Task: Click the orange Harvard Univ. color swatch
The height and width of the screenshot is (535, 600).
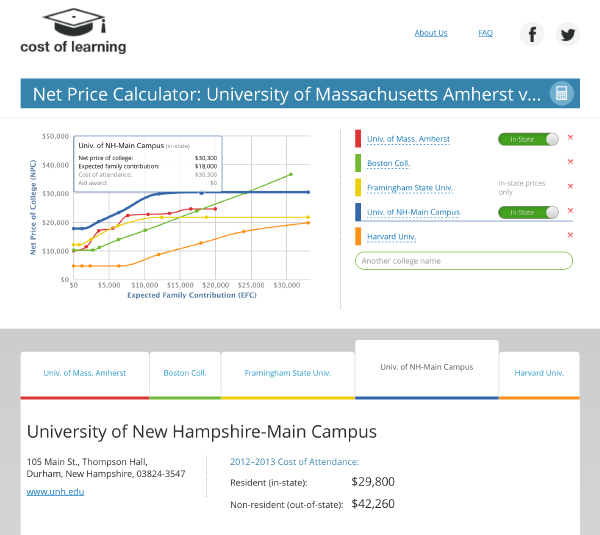Action: coord(359,236)
